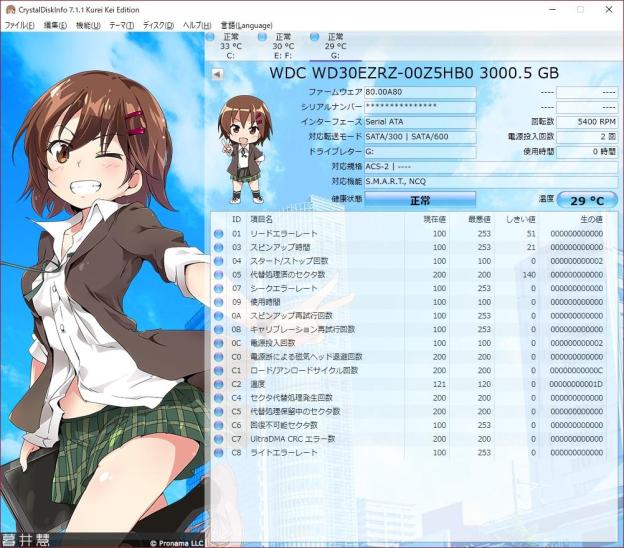624x548 pixels.
Task: Click status orb for attribute C1 ロード/アンロードサイクル回数
Action: coord(218,371)
